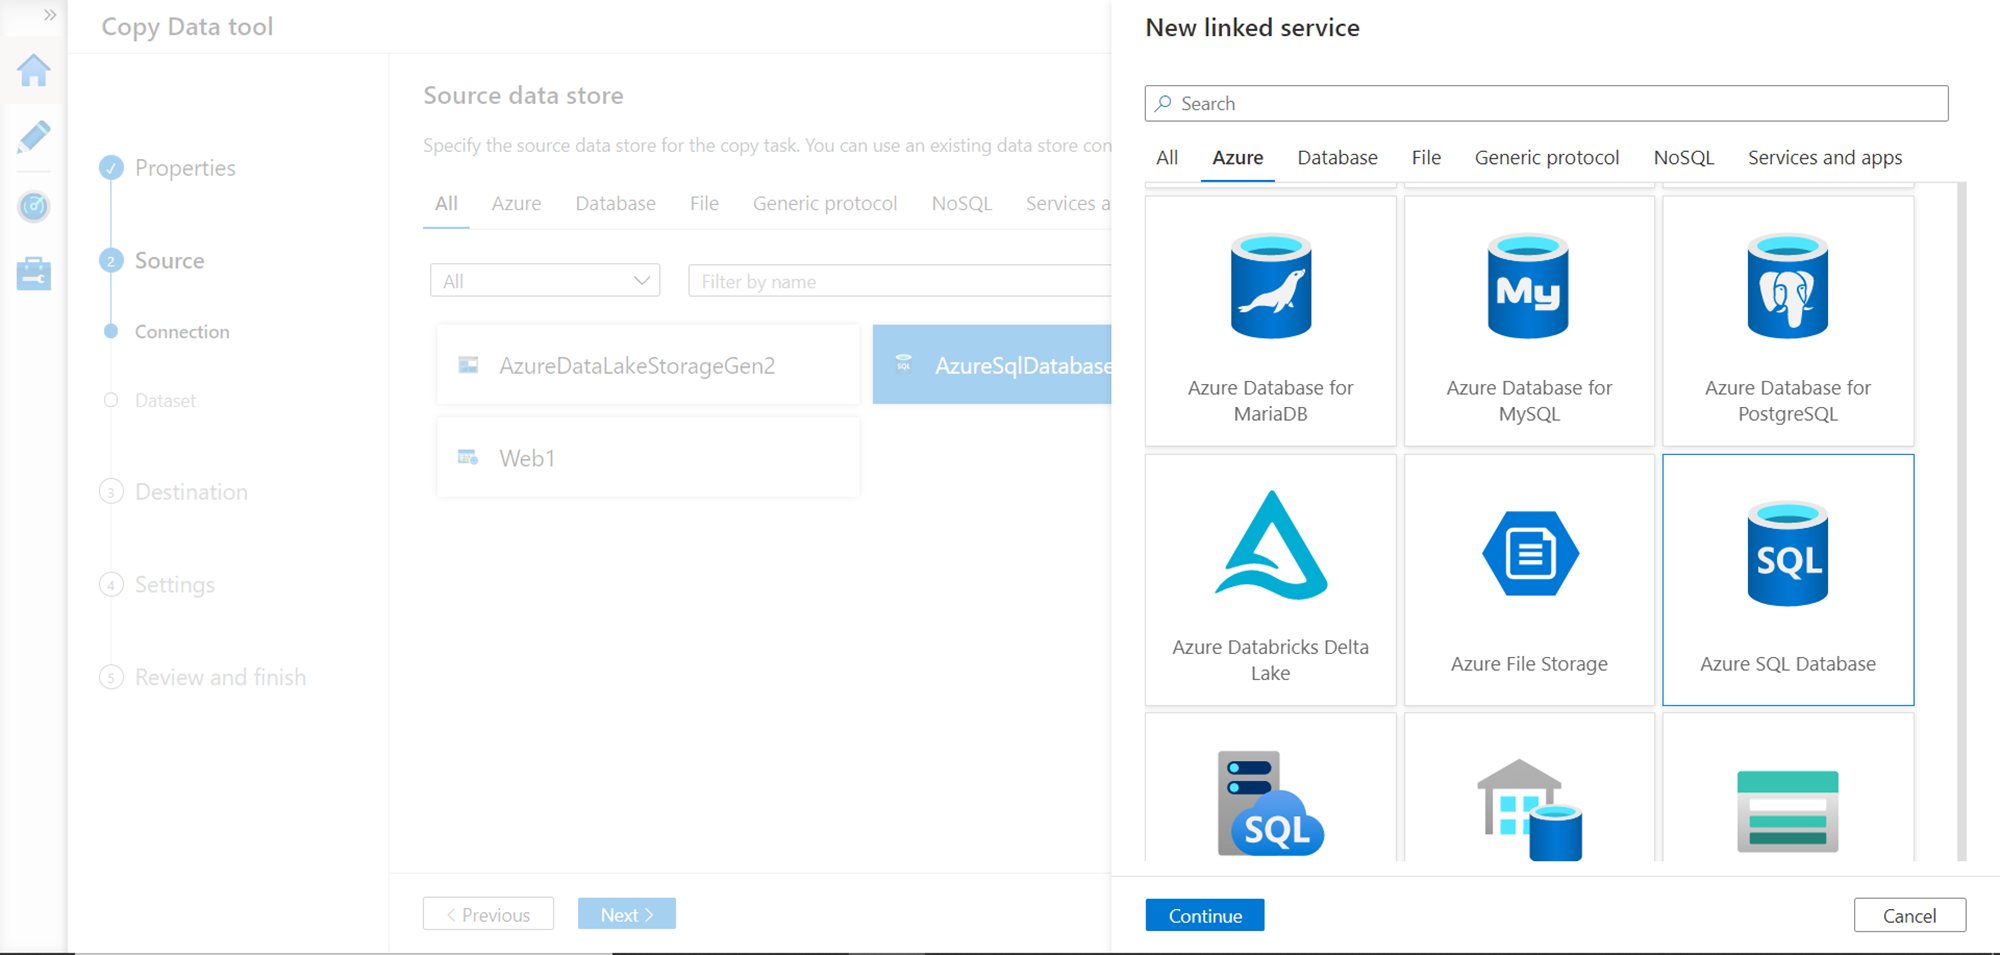2000x955 pixels.
Task: Go to the Review and finish step
Action: 221,677
